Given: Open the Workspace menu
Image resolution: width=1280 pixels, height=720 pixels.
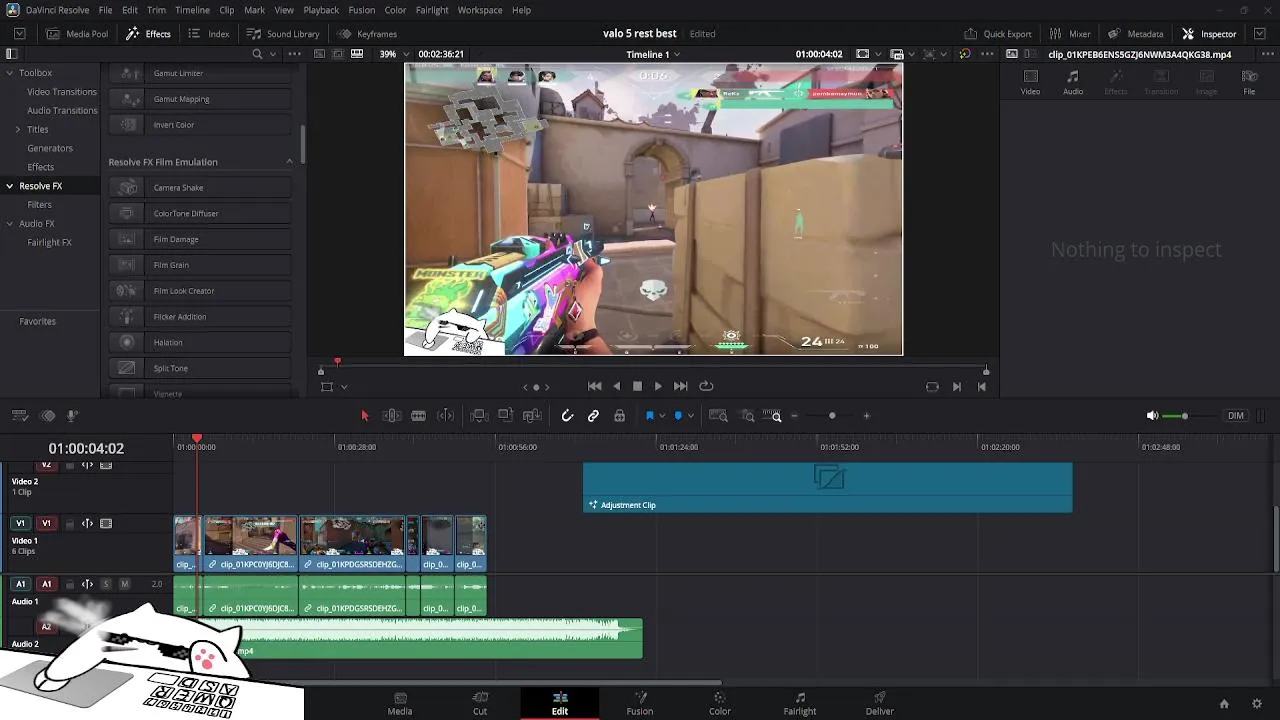Looking at the screenshot, I should [480, 10].
